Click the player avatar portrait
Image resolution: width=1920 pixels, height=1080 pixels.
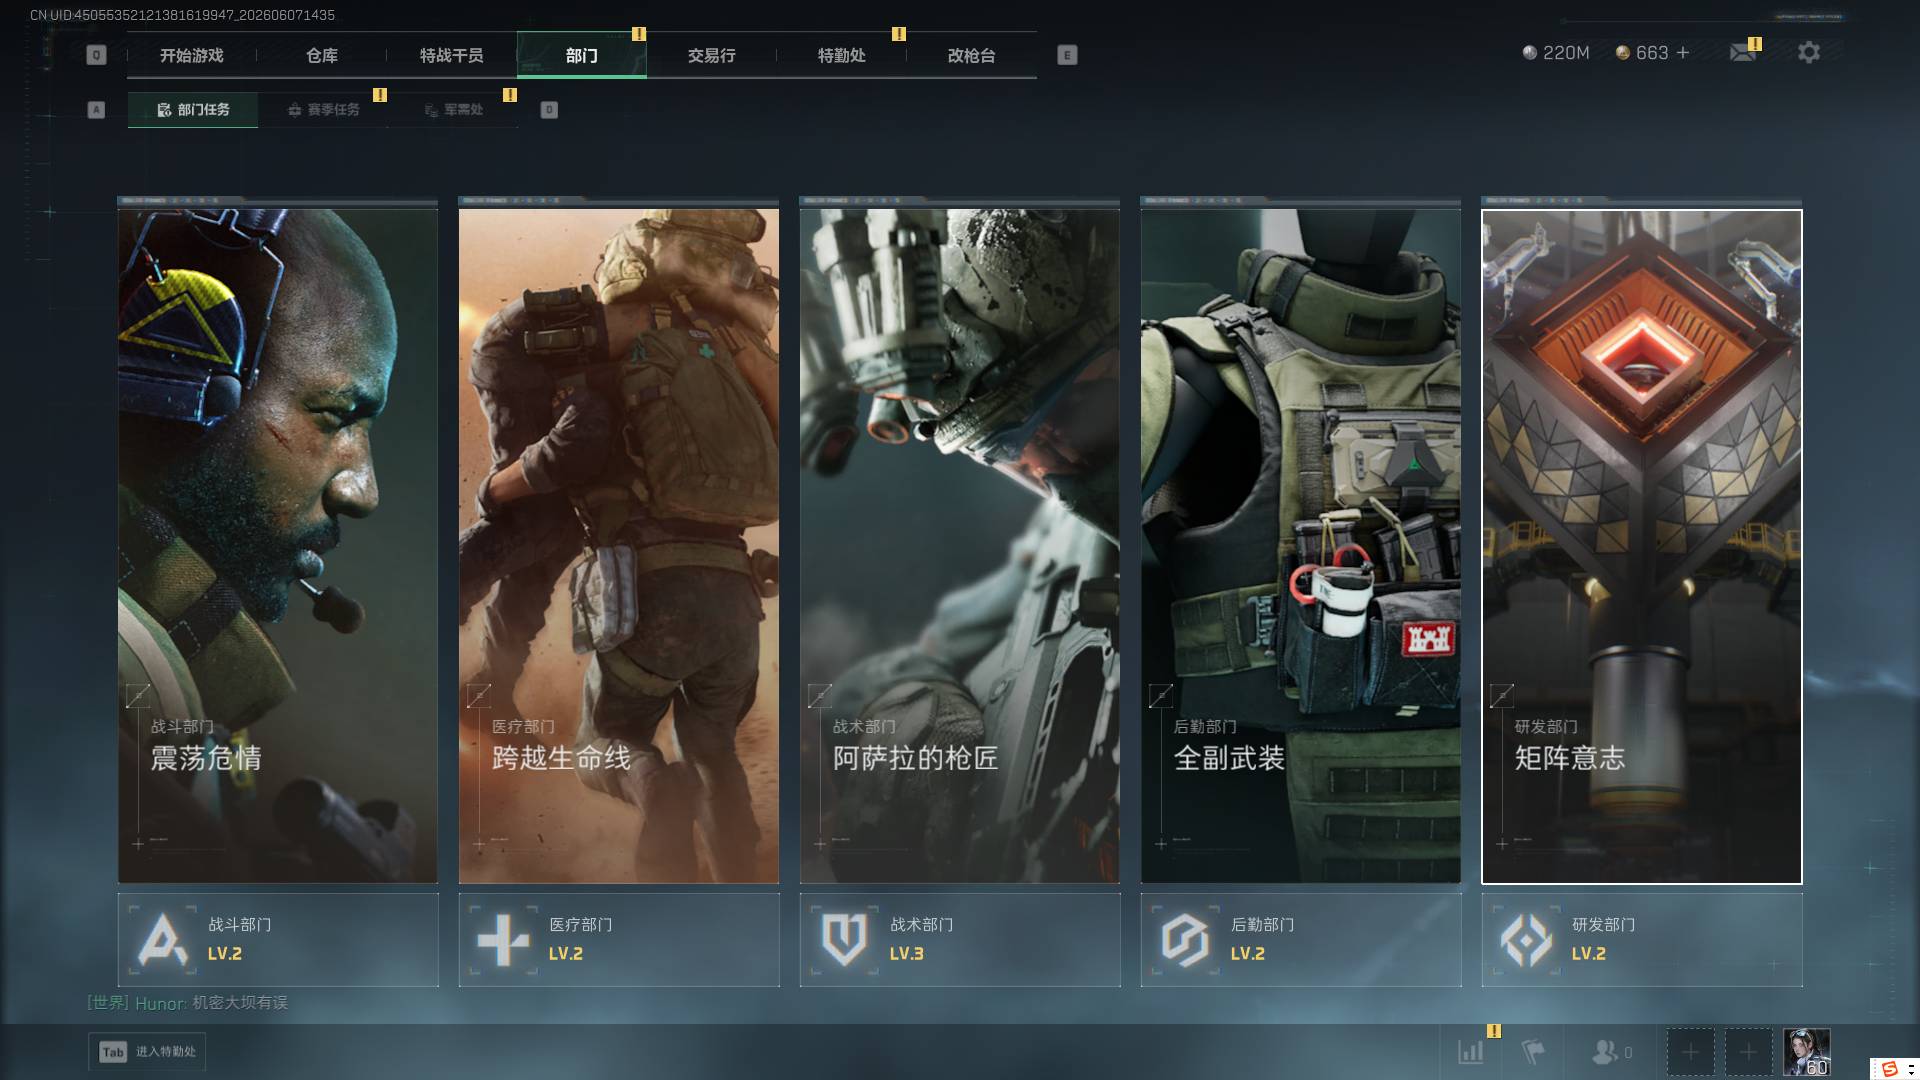1808,1052
